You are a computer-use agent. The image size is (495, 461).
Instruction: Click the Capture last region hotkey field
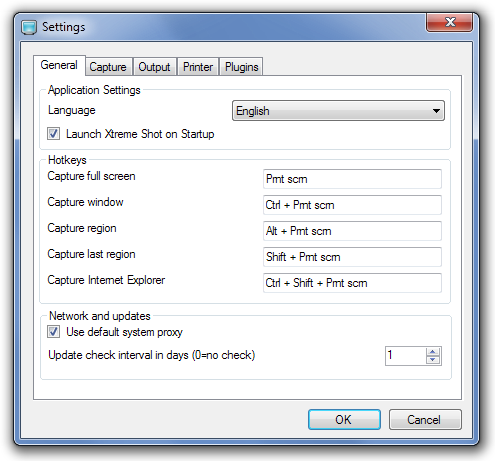[352, 257]
